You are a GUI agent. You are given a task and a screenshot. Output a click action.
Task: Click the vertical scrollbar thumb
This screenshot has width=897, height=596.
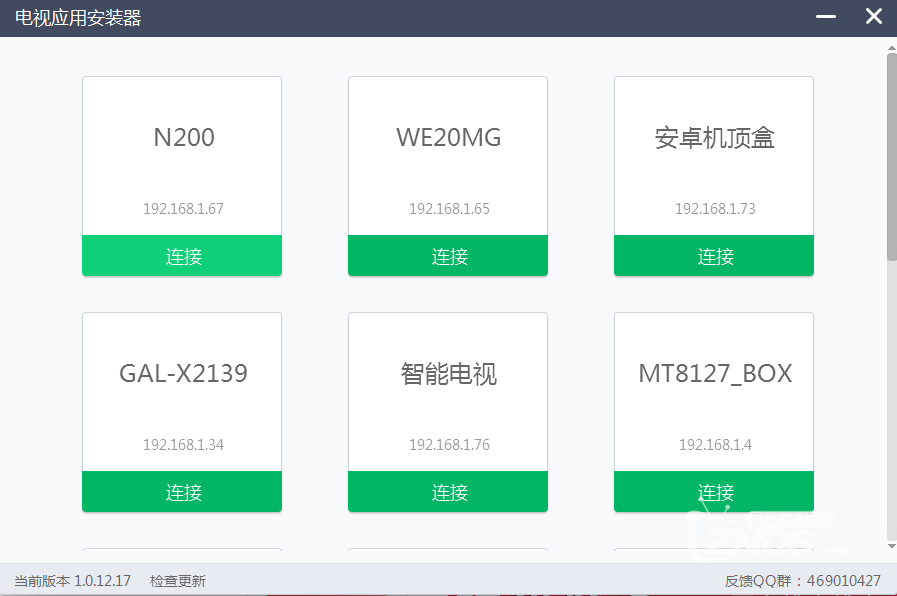click(x=891, y=157)
